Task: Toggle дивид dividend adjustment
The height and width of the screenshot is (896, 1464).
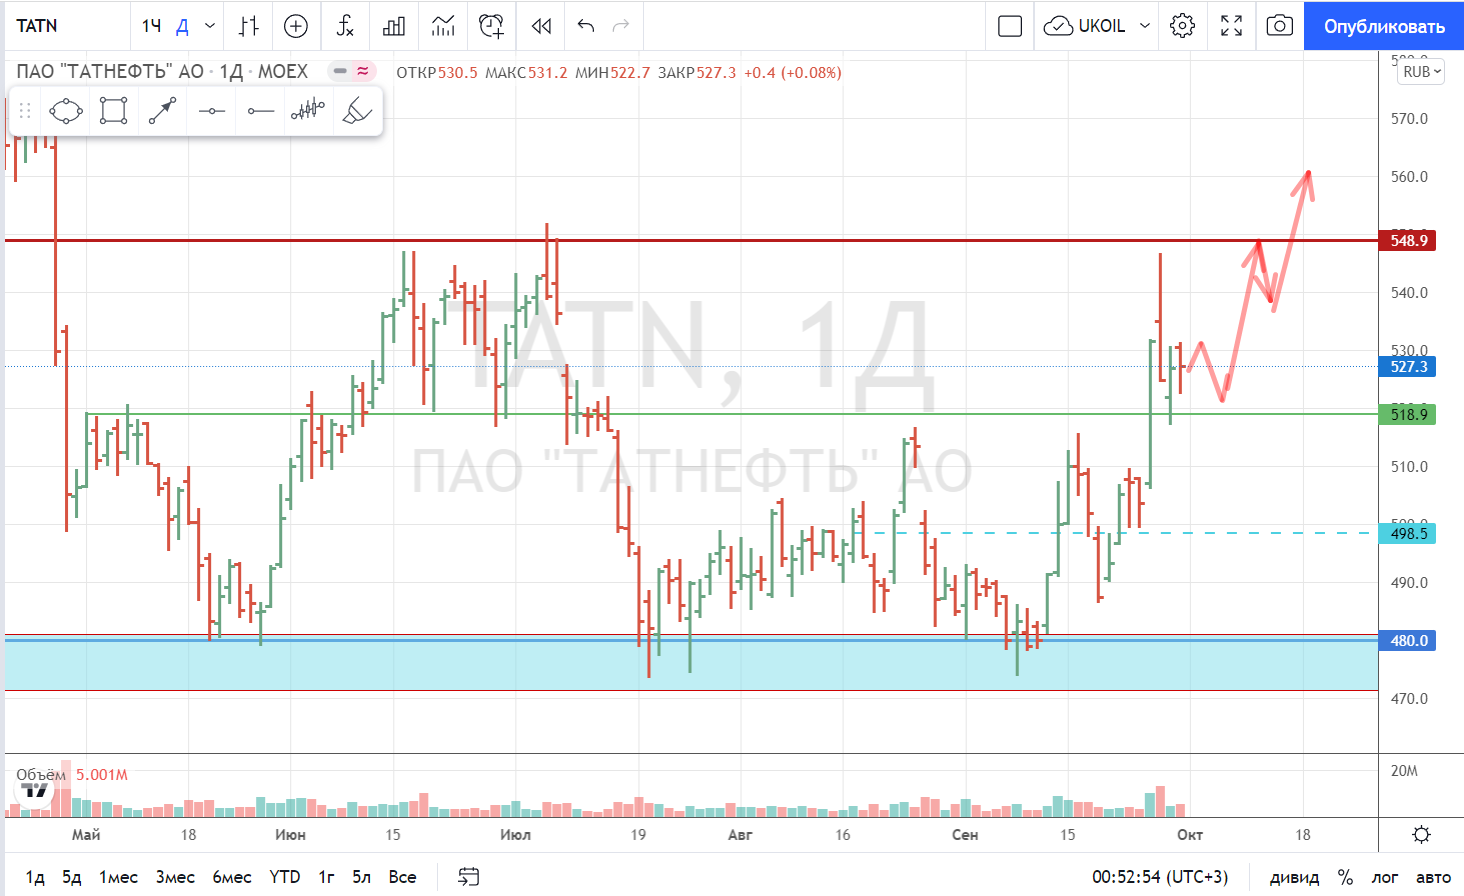Action: point(1294,877)
